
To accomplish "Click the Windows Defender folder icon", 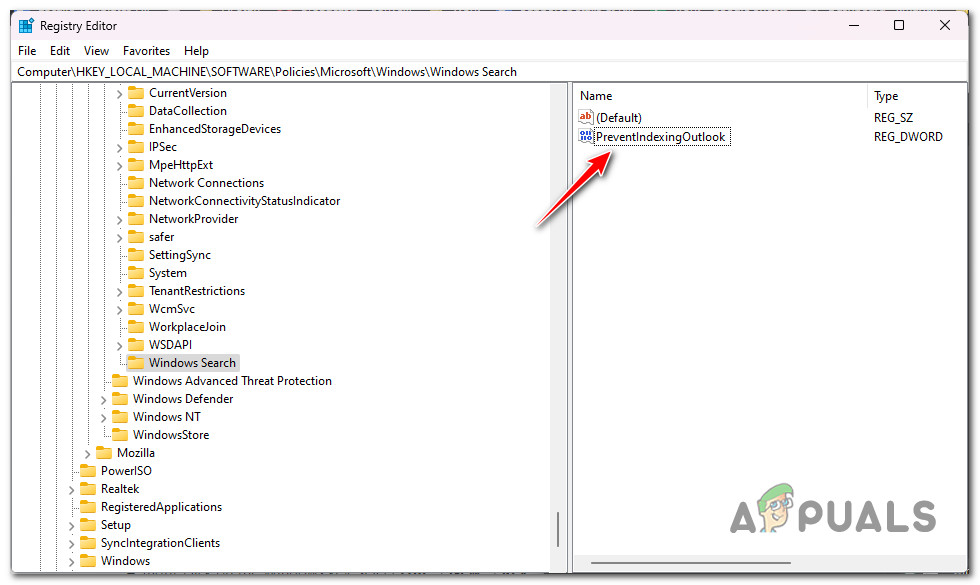I will coord(120,399).
